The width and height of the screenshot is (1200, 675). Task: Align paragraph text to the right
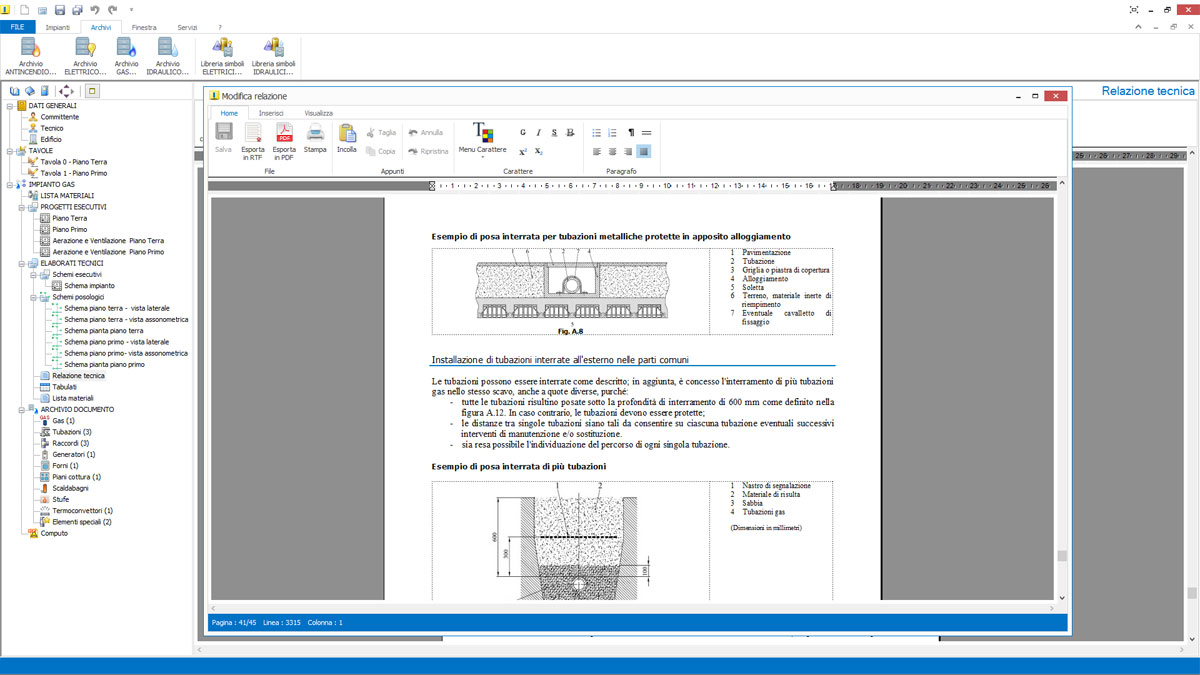pos(628,152)
